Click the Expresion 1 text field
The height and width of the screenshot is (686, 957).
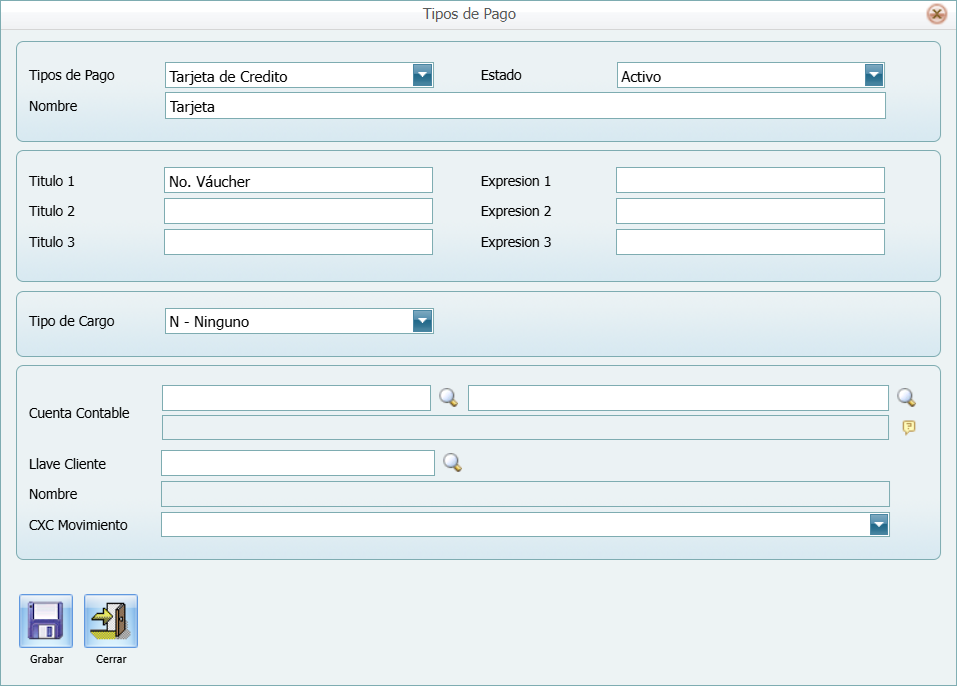click(x=750, y=180)
